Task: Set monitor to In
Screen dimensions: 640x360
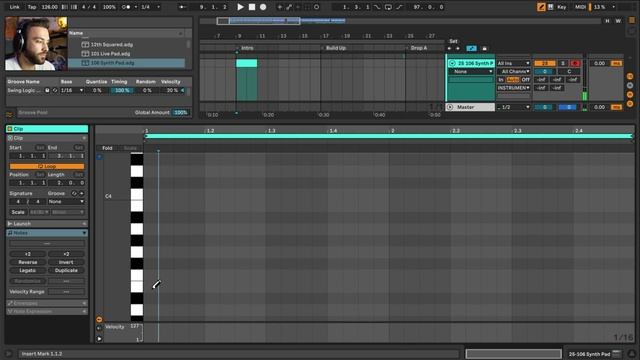Action: pyautogui.click(x=501, y=80)
